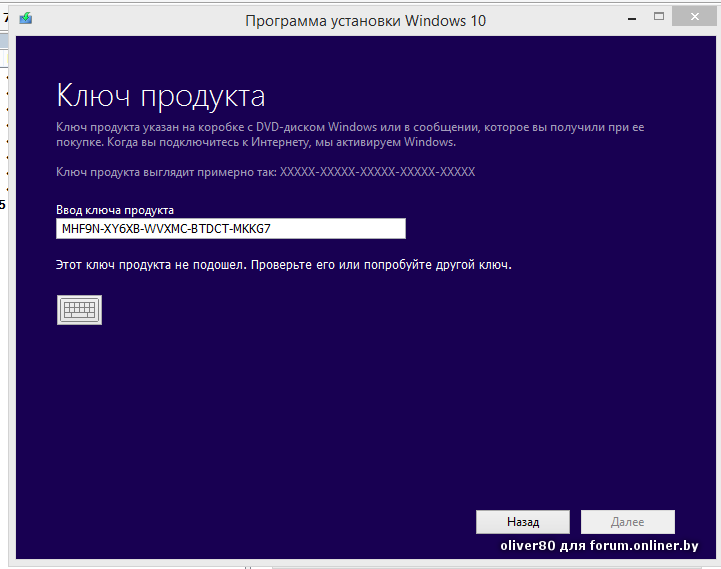Maximize the Windows 10 setup window
721x569 pixels.
pyautogui.click(x=659, y=17)
